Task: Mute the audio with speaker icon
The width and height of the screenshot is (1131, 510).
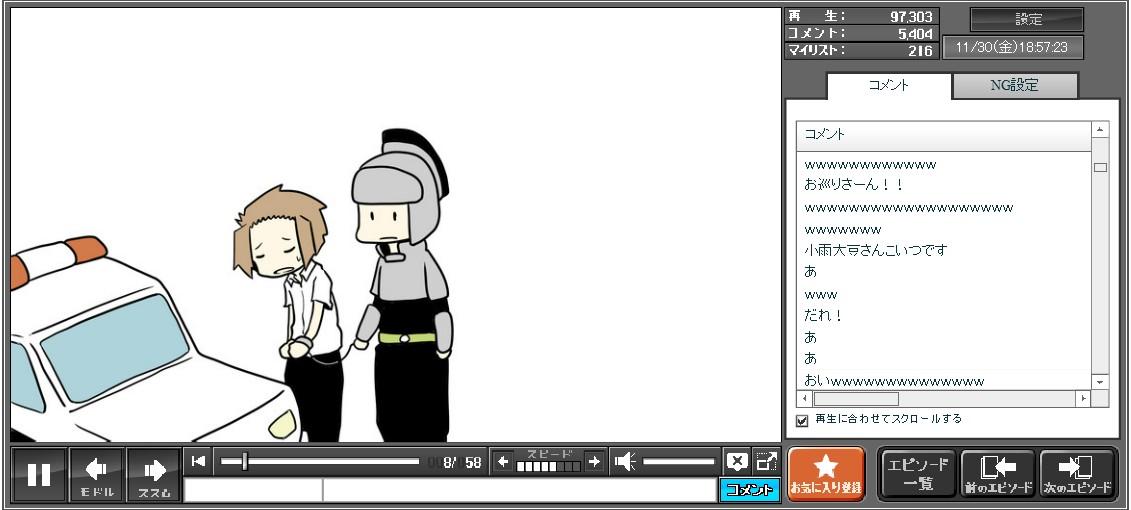Action: pyautogui.click(x=625, y=462)
